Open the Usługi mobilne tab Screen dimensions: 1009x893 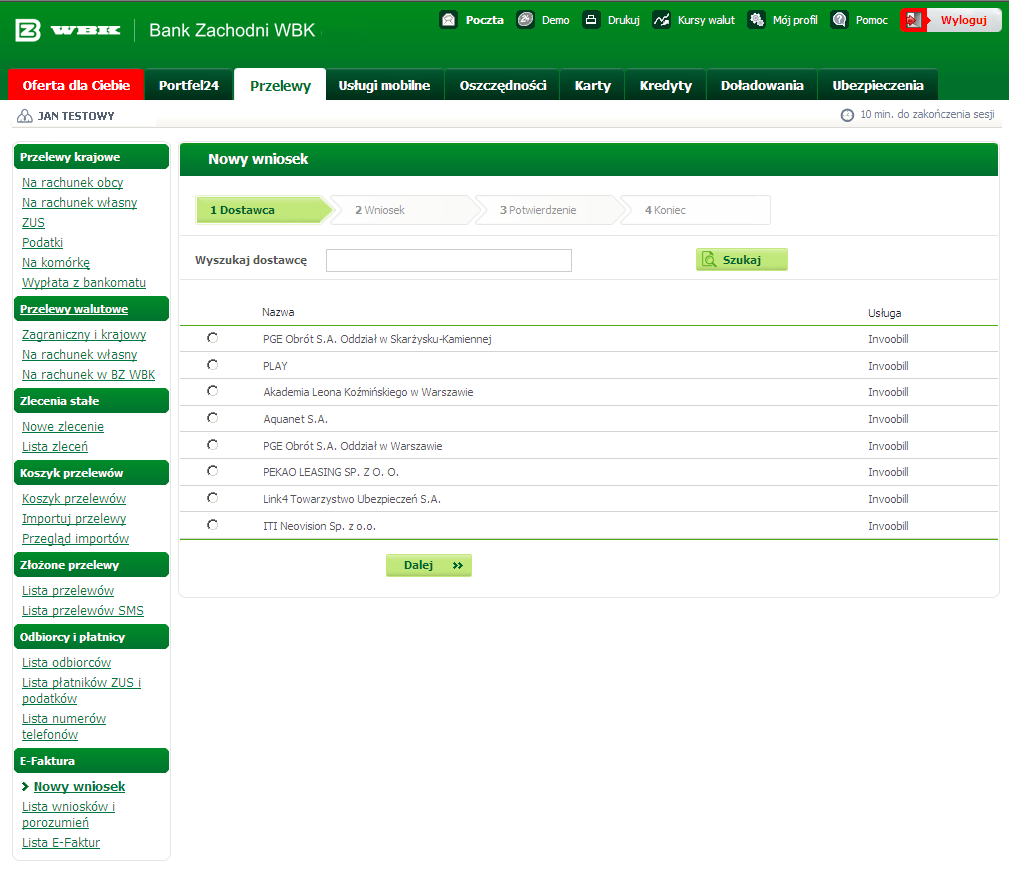[384, 85]
